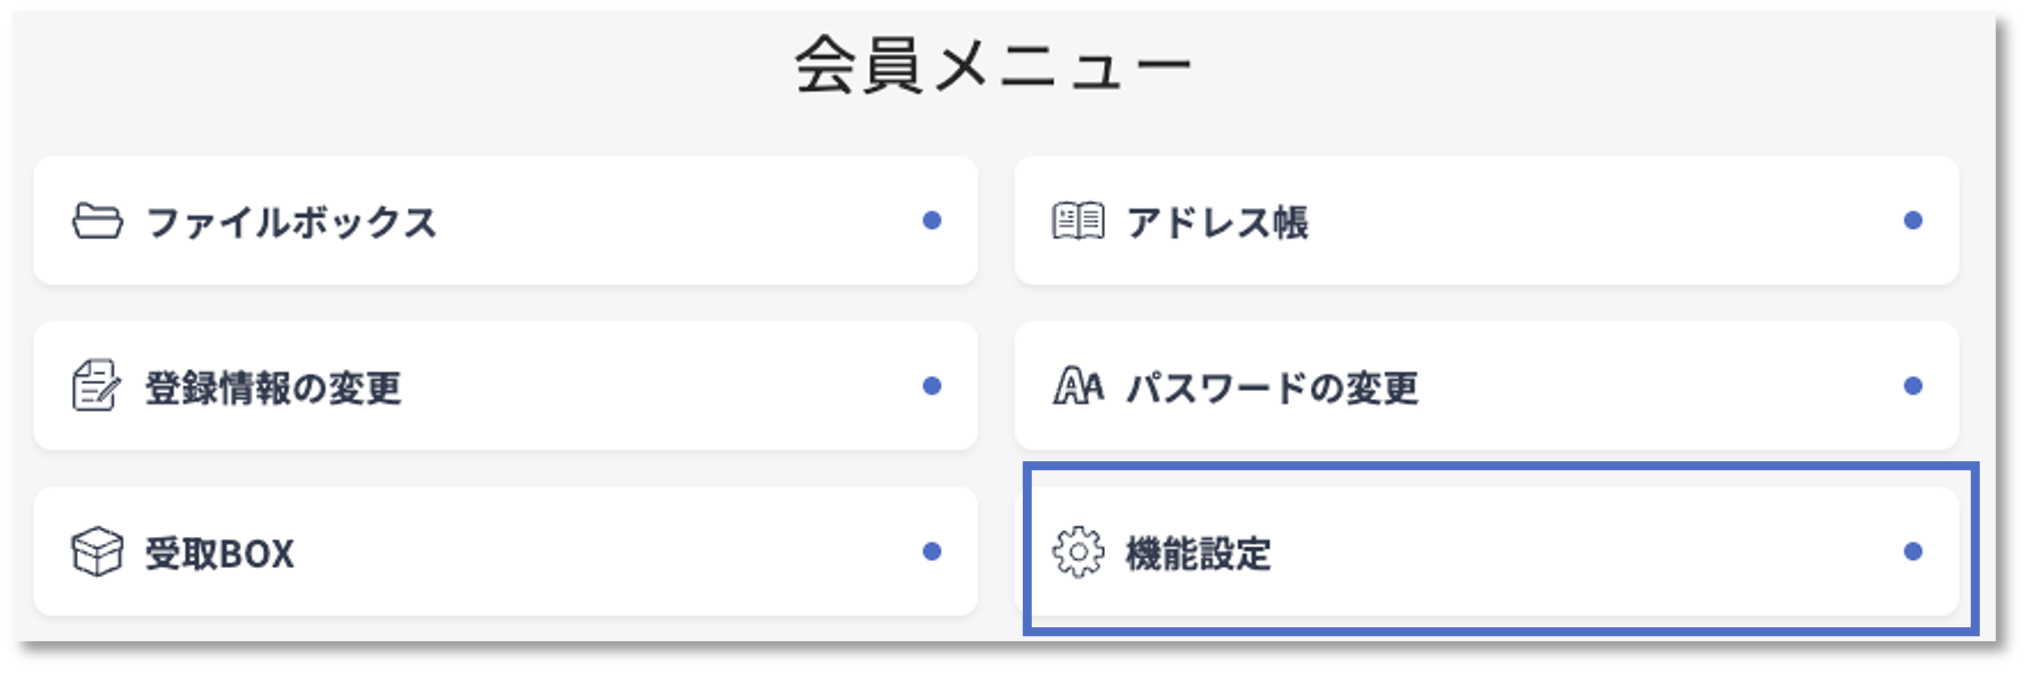Open the highlighted settings gear in 機能設定 card

(1076, 551)
